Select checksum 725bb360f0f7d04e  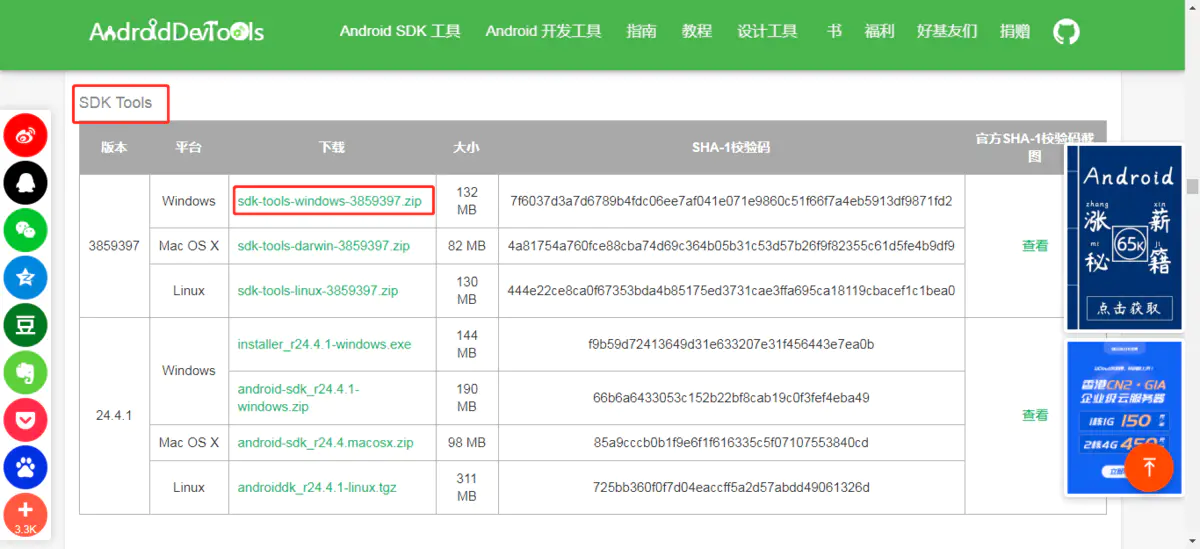pos(731,487)
